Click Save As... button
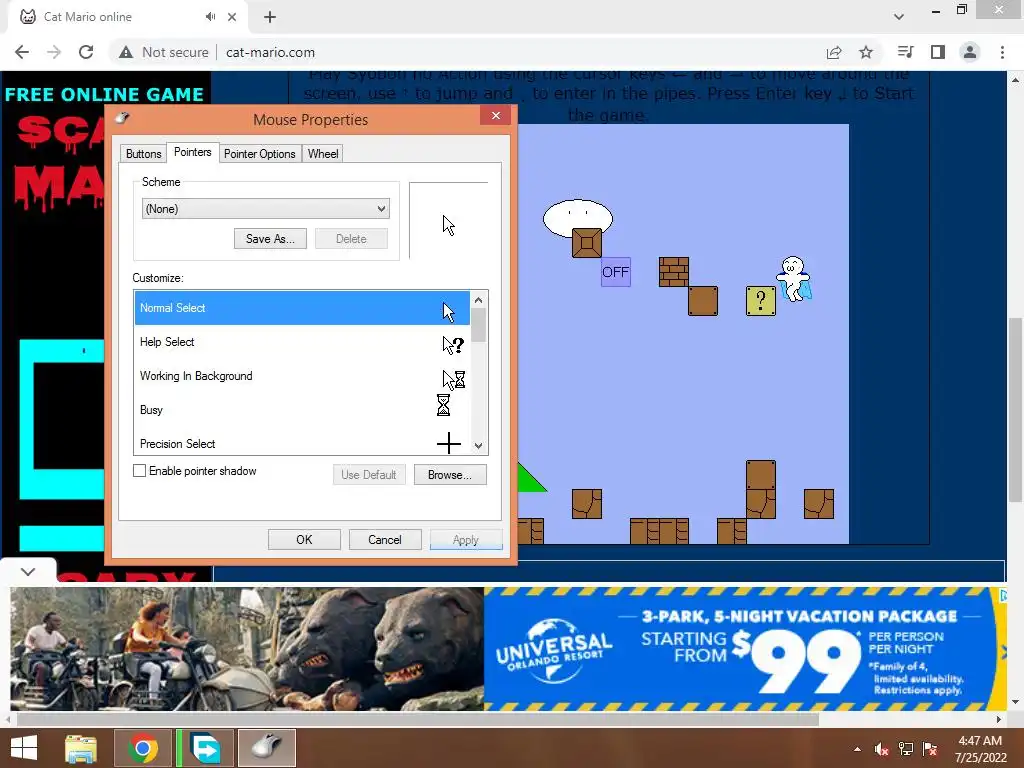The height and width of the screenshot is (768, 1024). coord(270,238)
